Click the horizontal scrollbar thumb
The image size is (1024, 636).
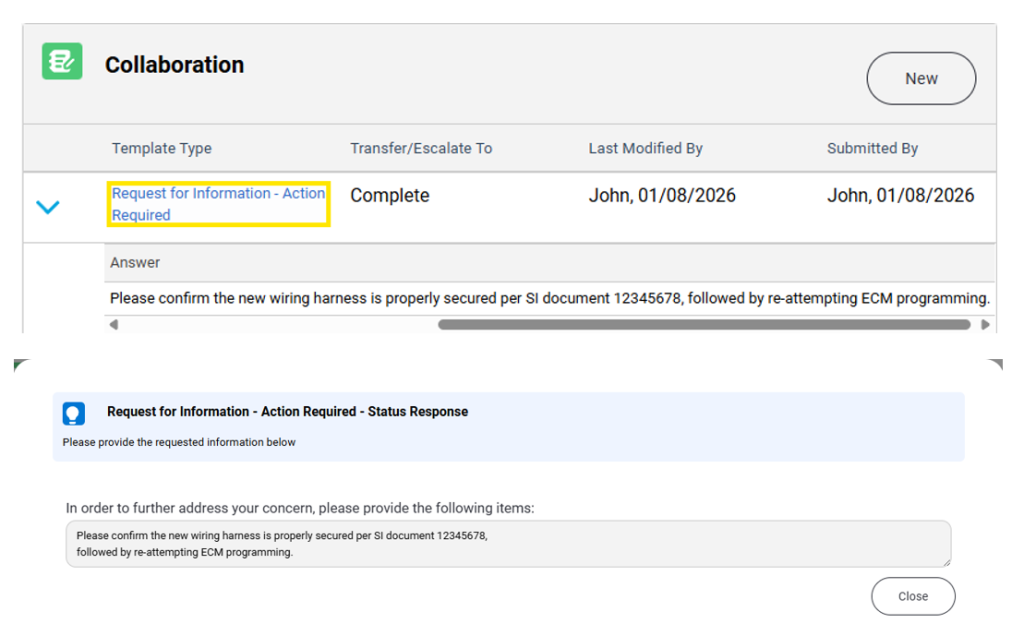pyautogui.click(x=703, y=324)
